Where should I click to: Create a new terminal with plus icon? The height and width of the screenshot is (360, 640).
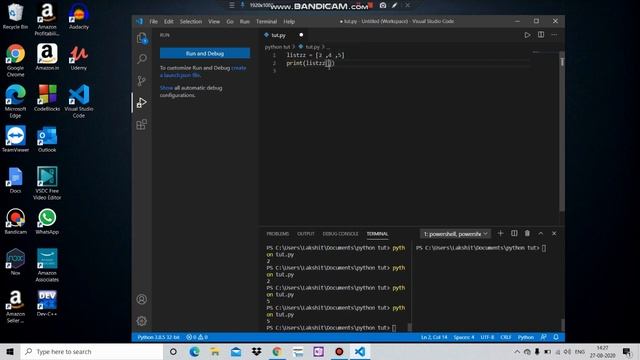pyautogui.click(x=500, y=233)
